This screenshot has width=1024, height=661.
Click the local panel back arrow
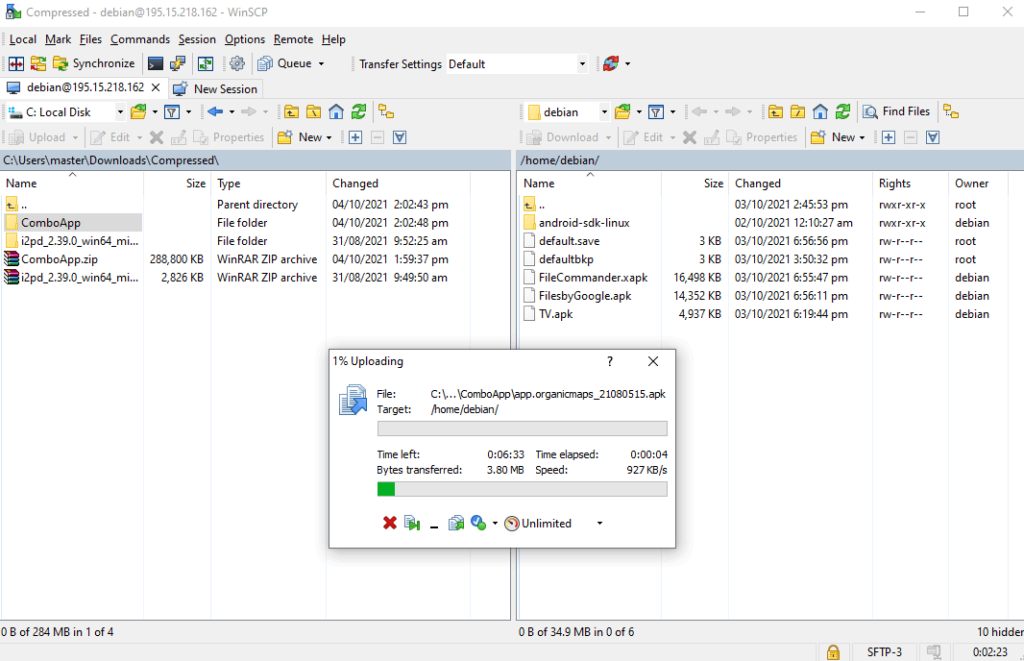[x=215, y=112]
